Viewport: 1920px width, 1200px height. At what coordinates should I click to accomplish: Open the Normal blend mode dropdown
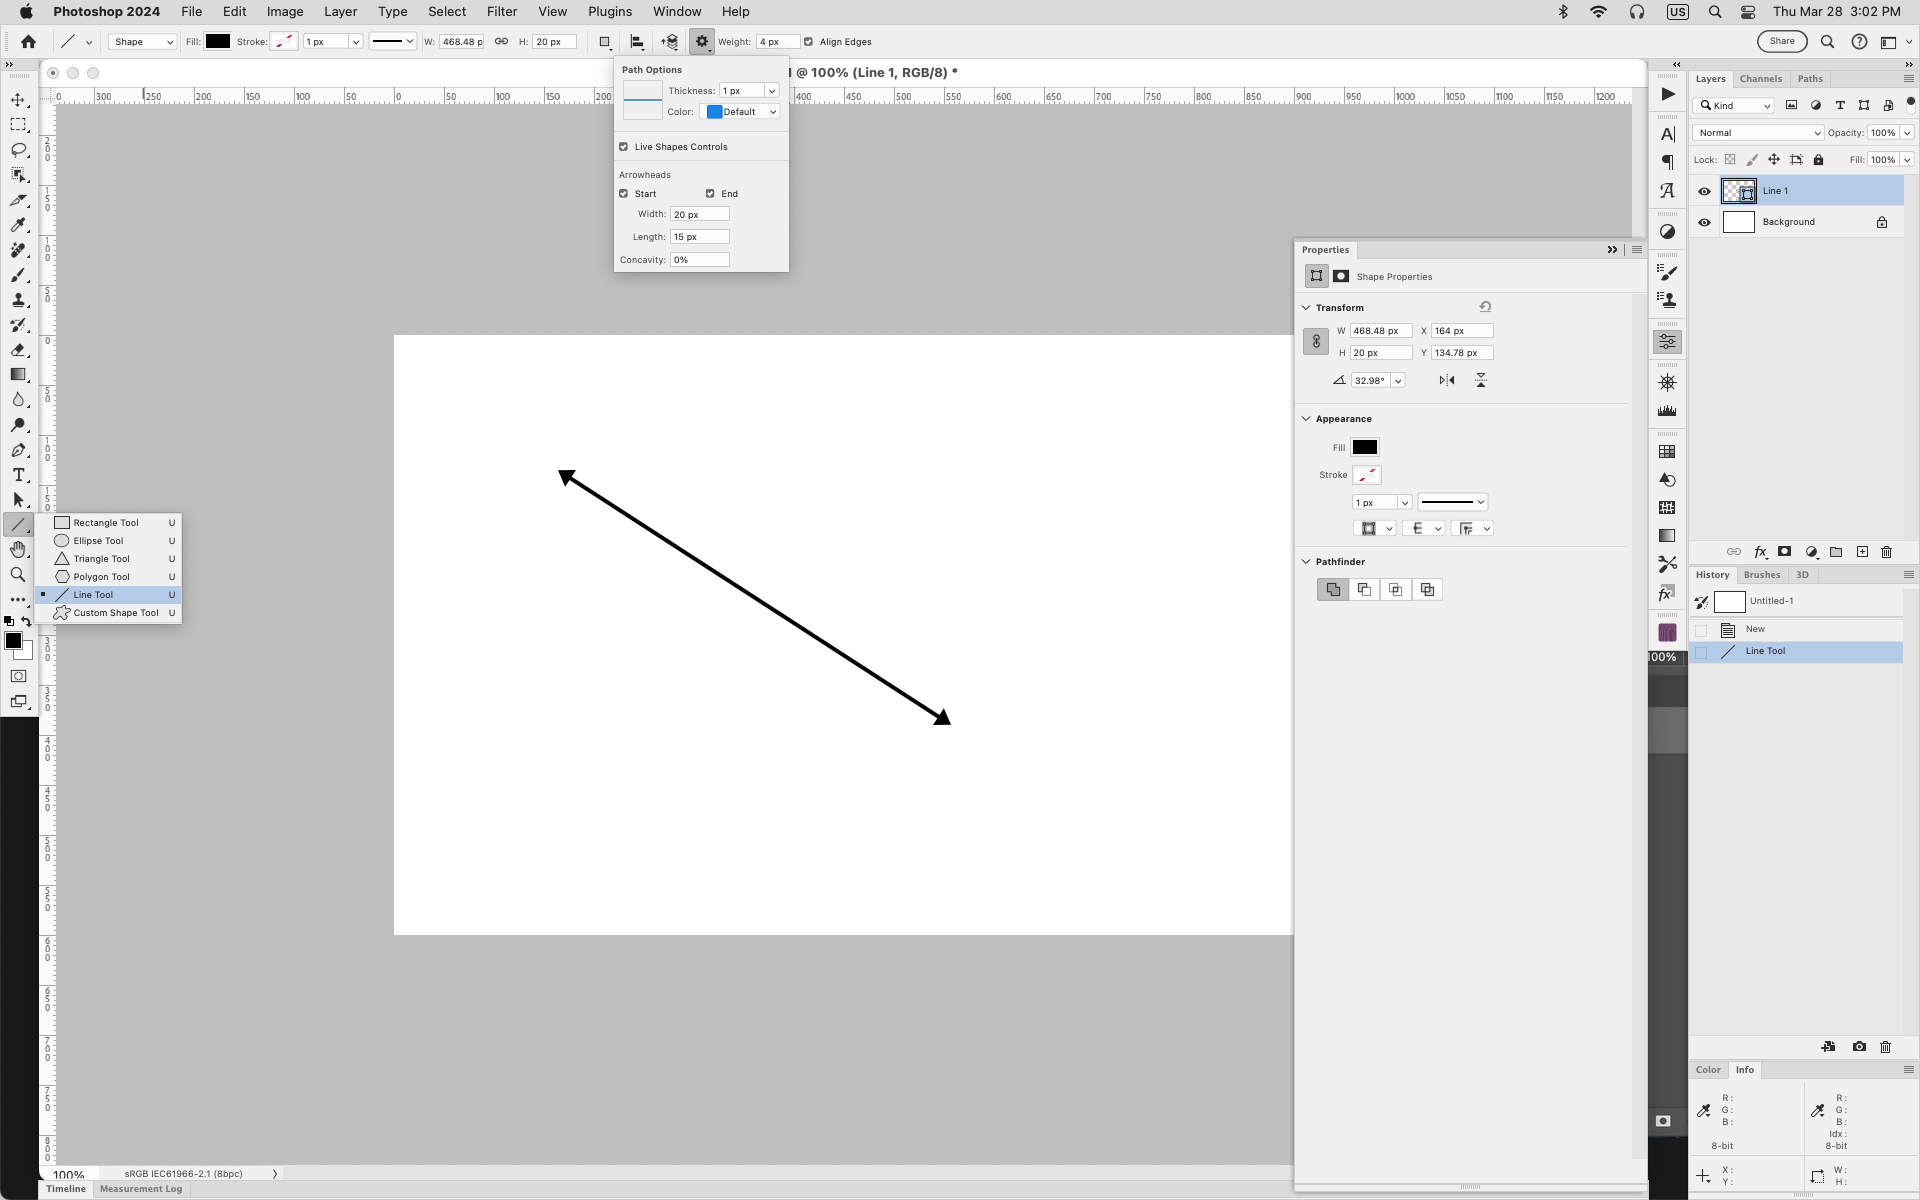click(x=1758, y=133)
